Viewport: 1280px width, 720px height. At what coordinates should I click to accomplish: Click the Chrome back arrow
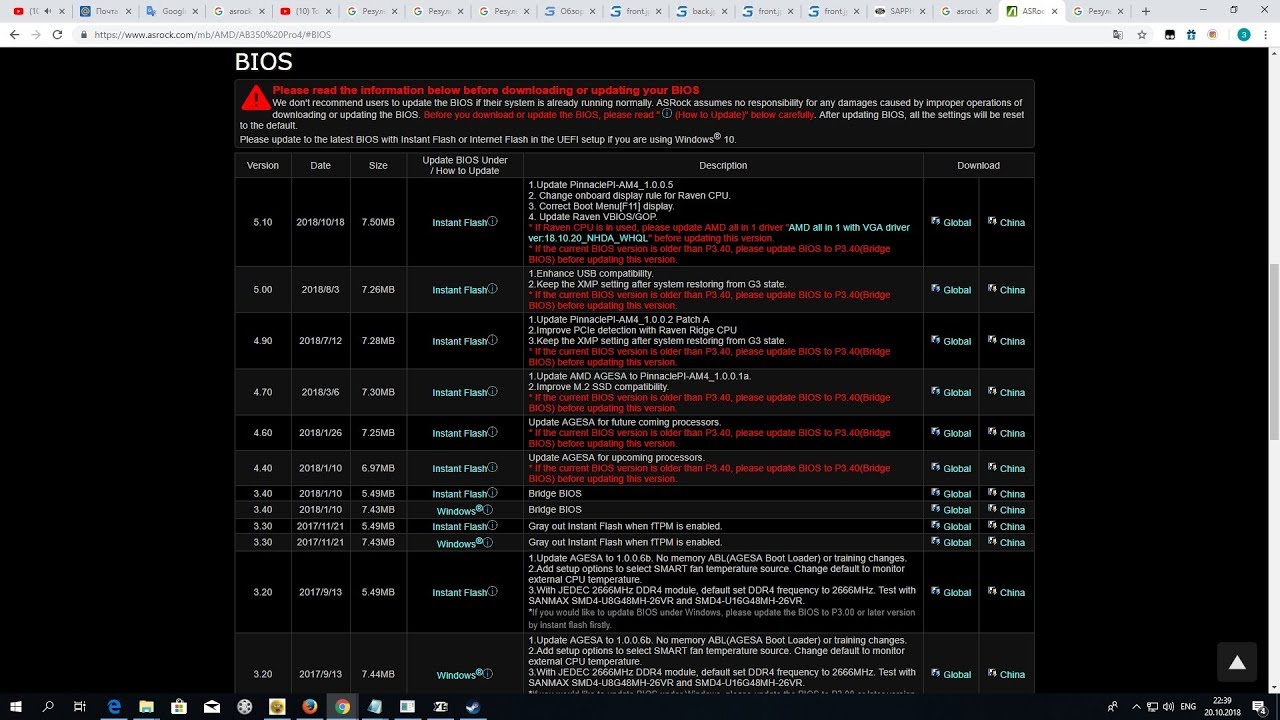(x=14, y=34)
